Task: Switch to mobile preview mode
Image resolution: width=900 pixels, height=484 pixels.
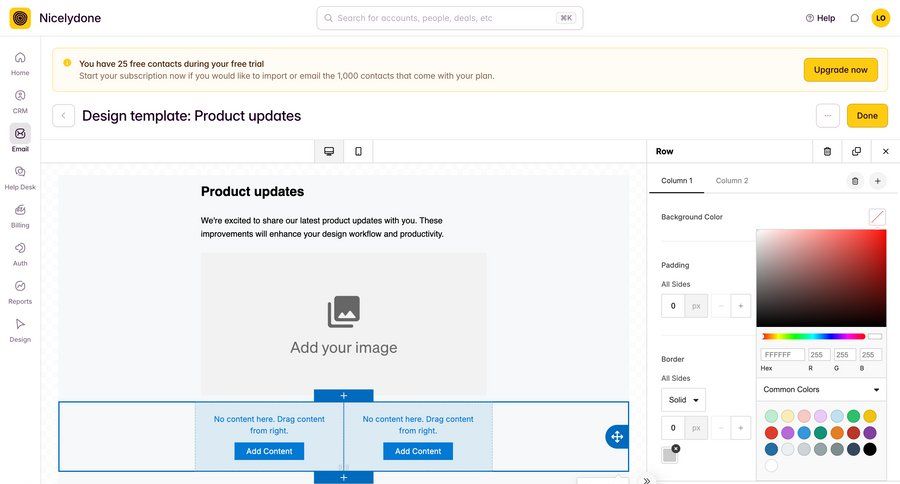Action: [x=358, y=151]
